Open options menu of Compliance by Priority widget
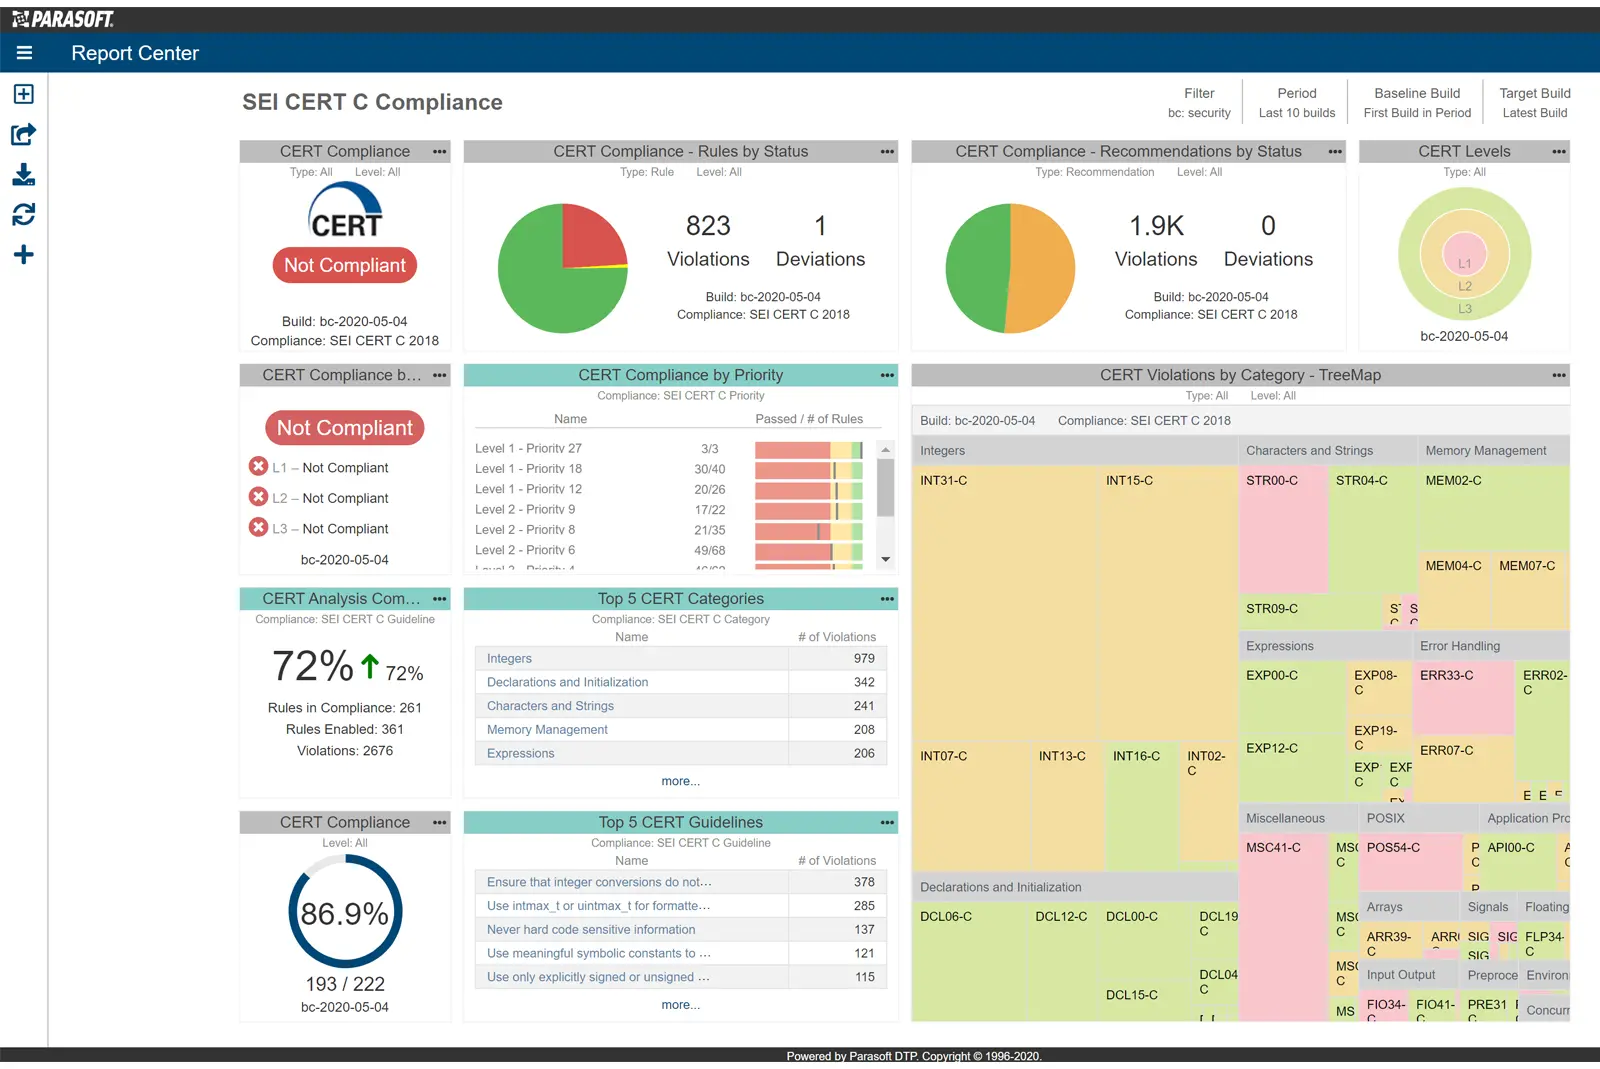The width and height of the screenshot is (1600, 1069). coord(887,375)
